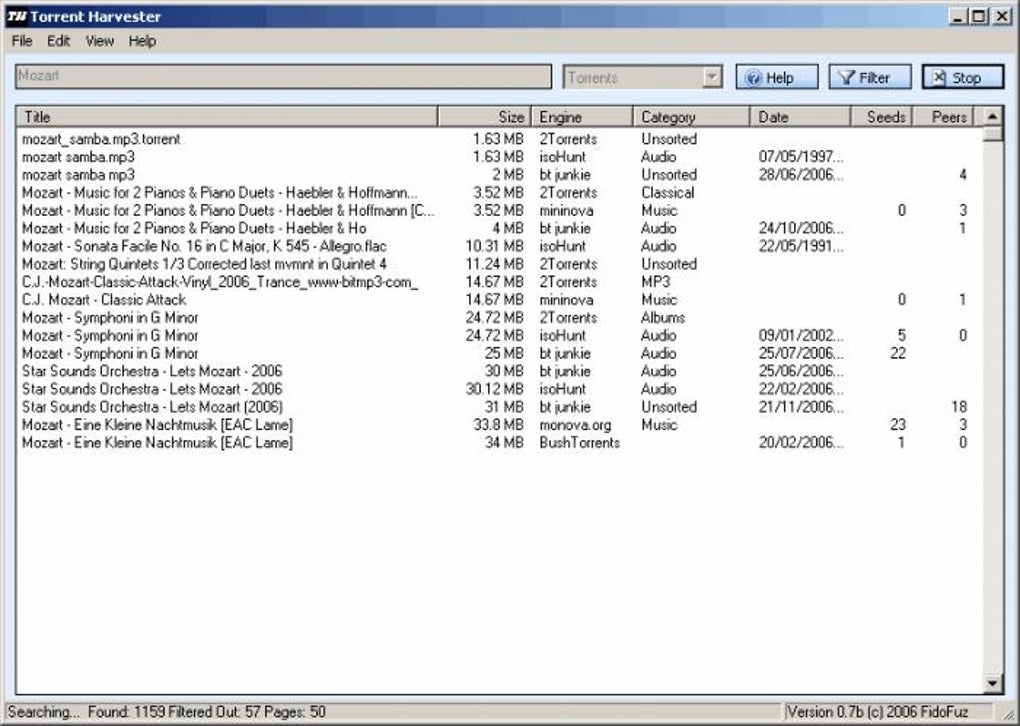This screenshot has width=1020, height=726.
Task: Click 'Searching... Found: 1159' status text
Action: 166,712
